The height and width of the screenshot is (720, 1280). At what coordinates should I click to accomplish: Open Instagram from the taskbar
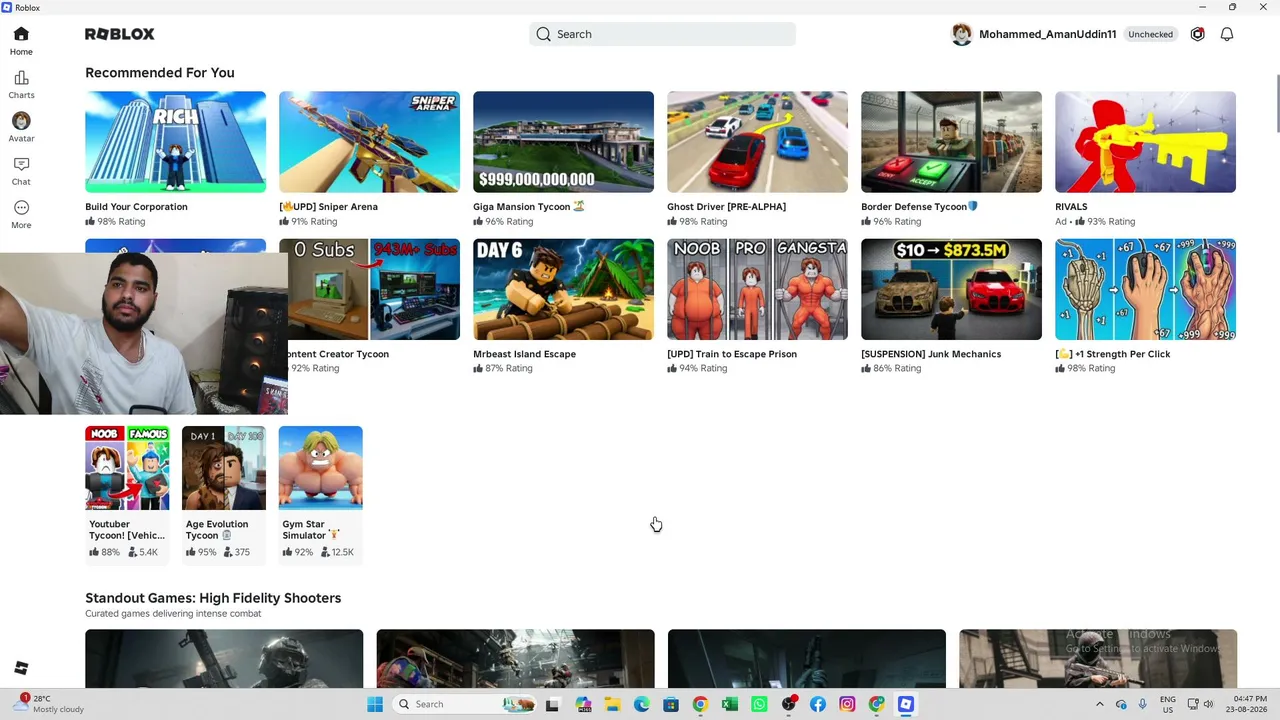pos(847,704)
